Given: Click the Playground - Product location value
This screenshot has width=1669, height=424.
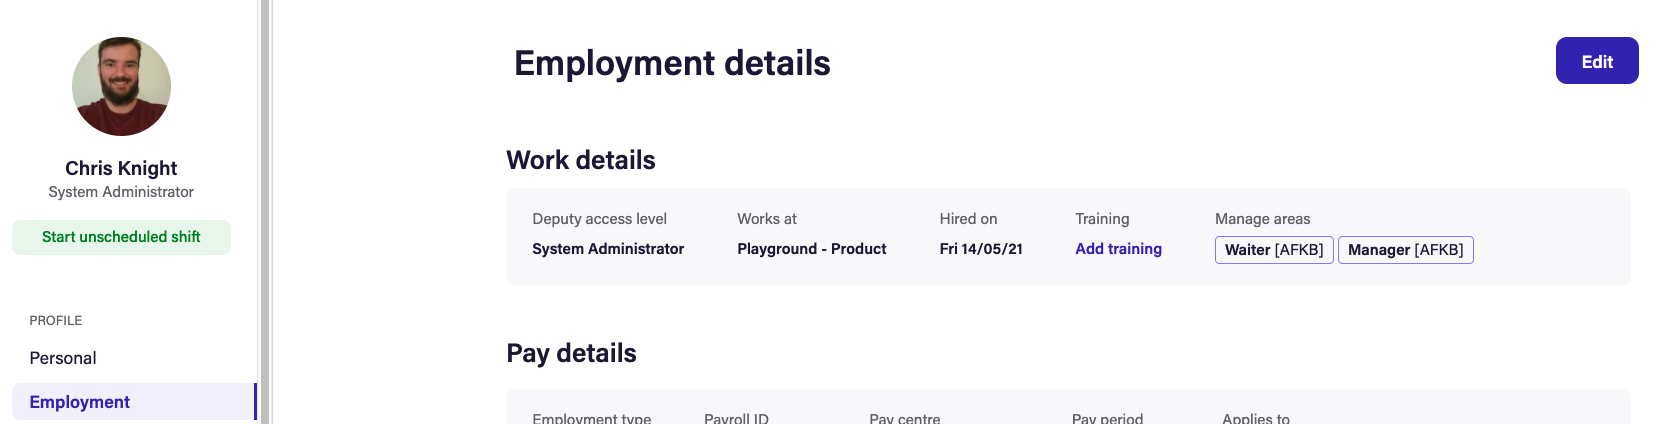Looking at the screenshot, I should click(x=812, y=249).
